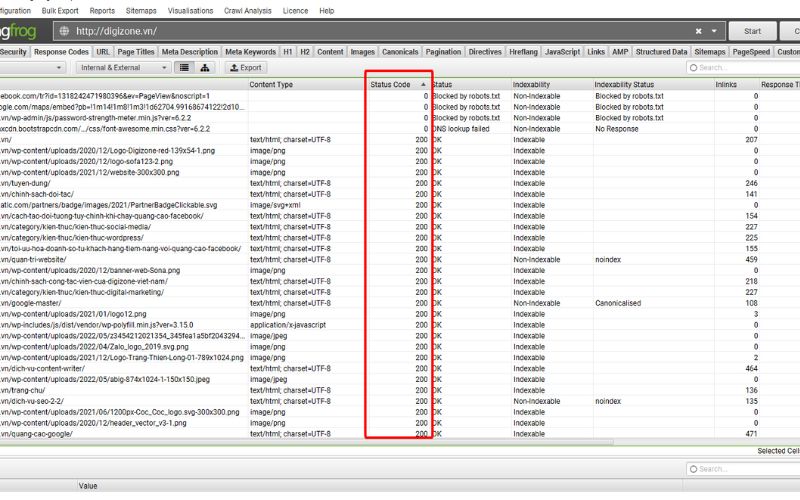
Task: Open the Content tab
Action: 330,52
